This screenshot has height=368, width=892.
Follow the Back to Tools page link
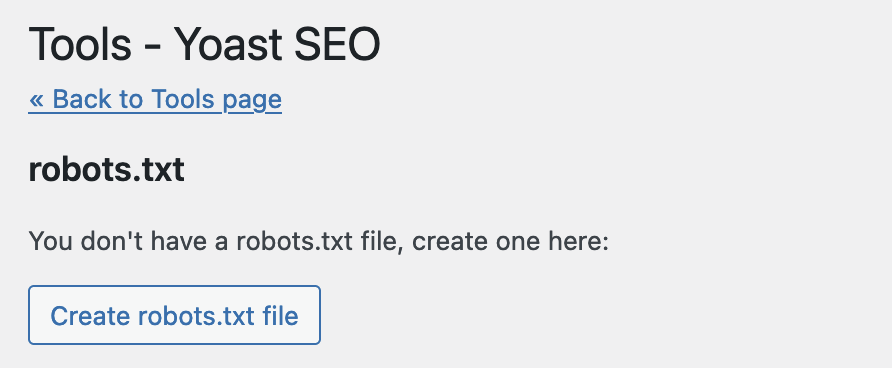coord(155,100)
